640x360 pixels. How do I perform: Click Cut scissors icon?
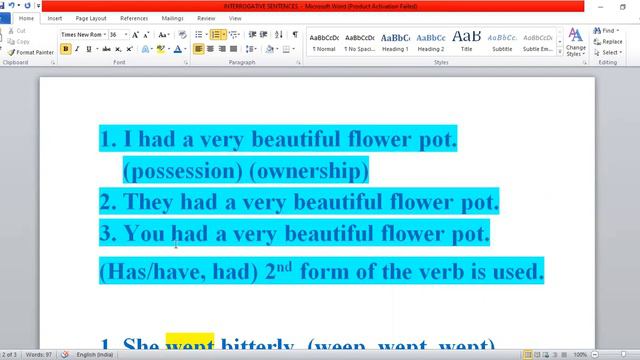coord(11,31)
